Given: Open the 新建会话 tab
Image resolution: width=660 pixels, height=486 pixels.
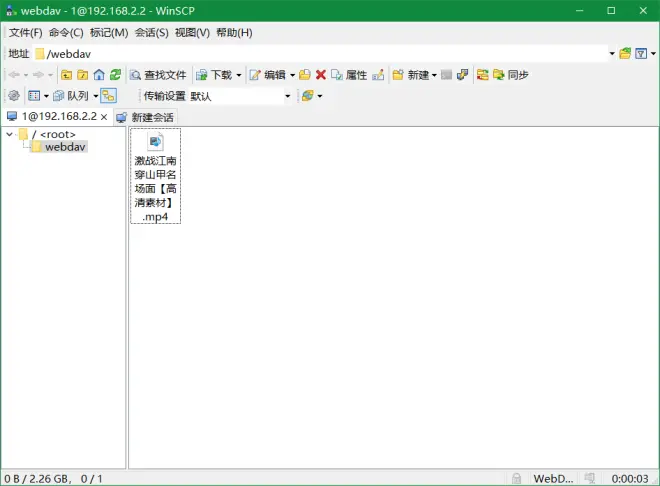Looking at the screenshot, I should (145, 117).
